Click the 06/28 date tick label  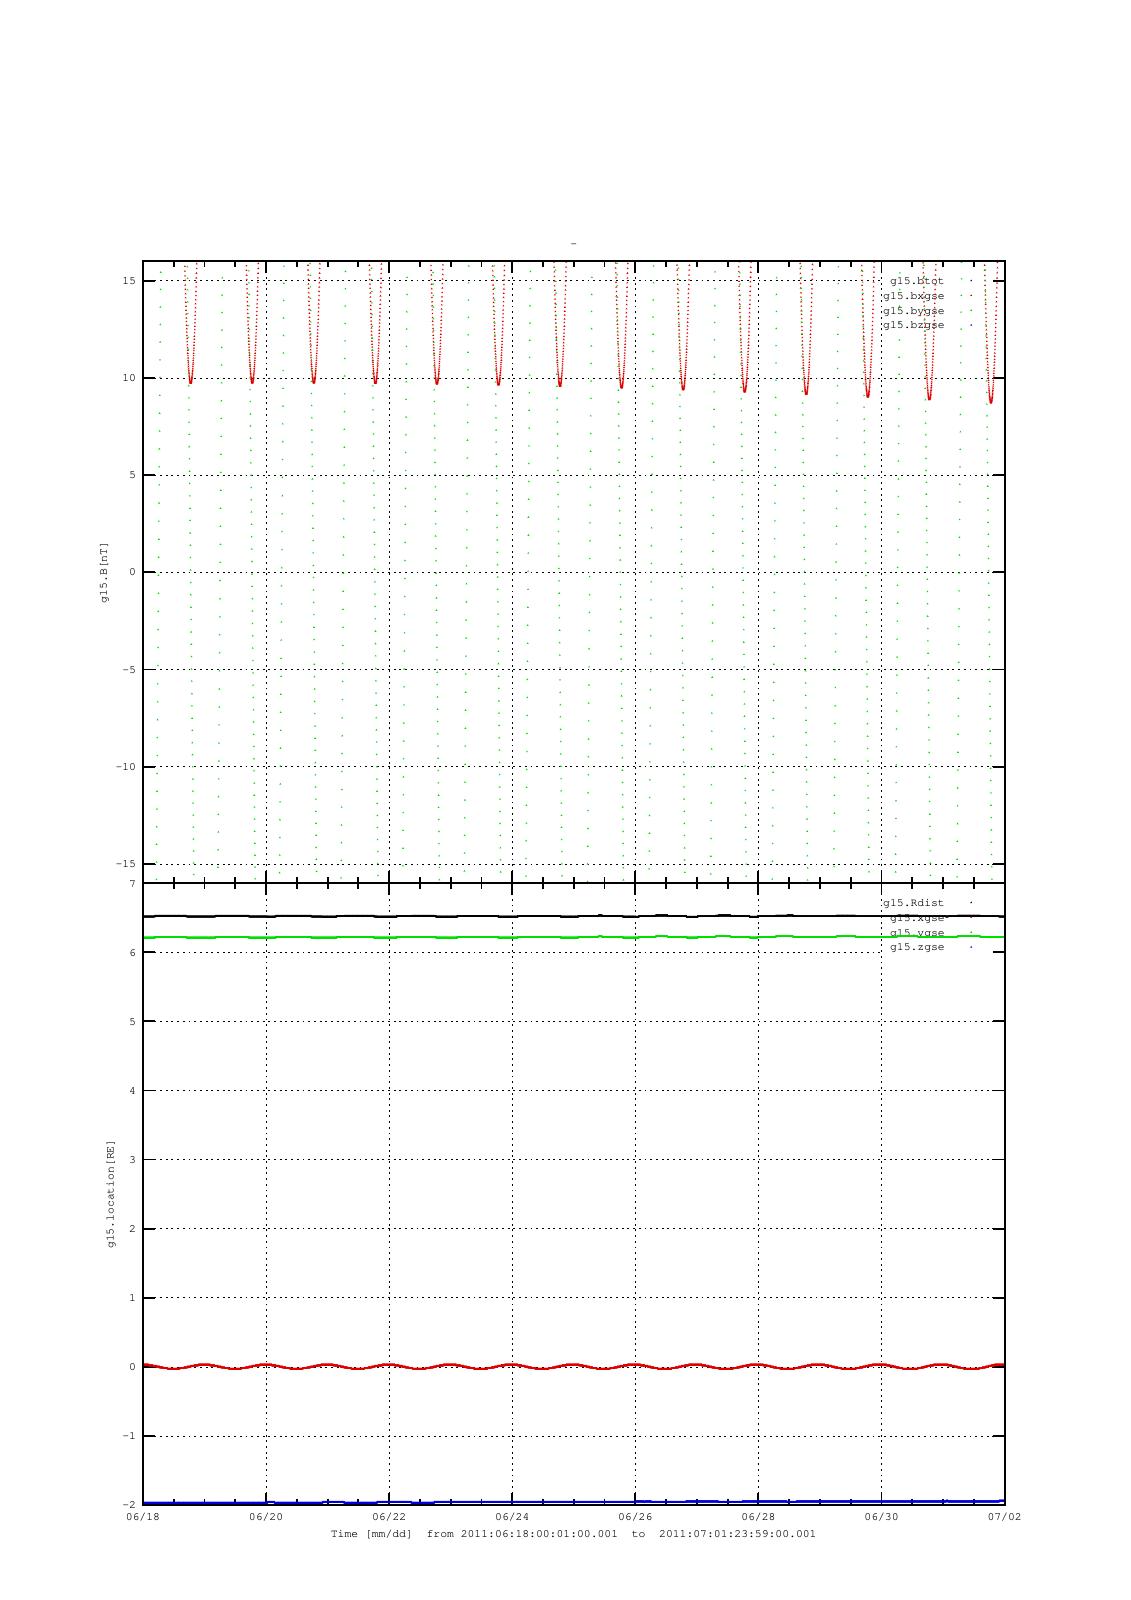pyautogui.click(x=758, y=1516)
